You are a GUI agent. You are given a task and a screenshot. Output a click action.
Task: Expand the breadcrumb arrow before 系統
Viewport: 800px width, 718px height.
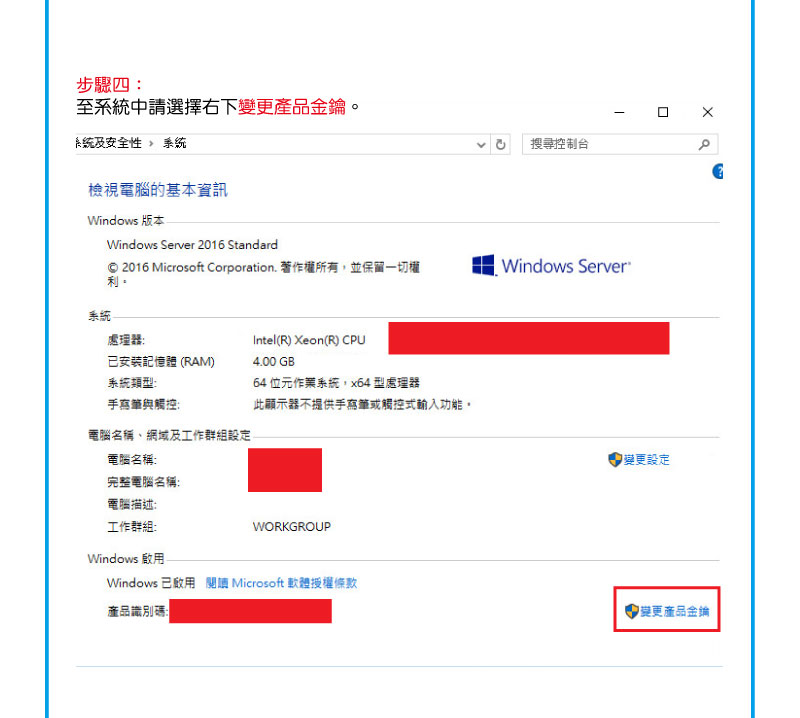pyautogui.click(x=152, y=144)
